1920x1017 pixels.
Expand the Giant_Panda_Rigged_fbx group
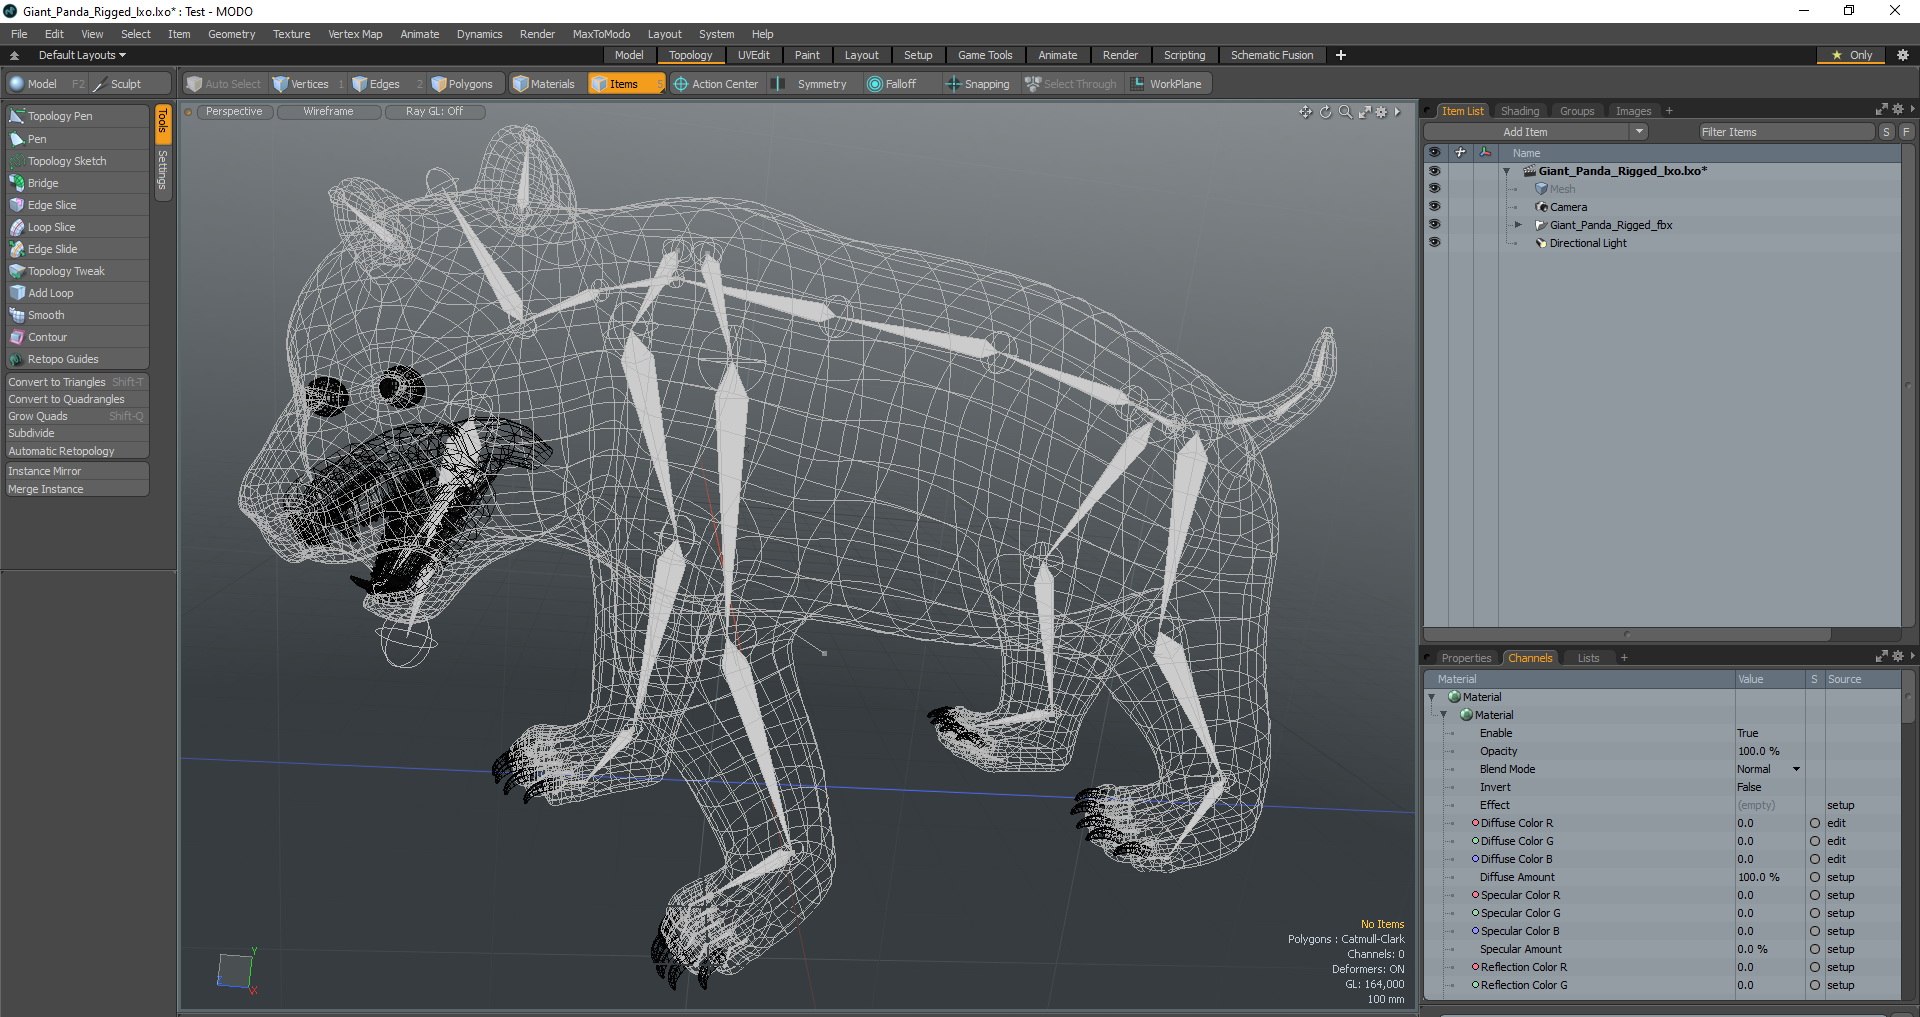(1518, 225)
